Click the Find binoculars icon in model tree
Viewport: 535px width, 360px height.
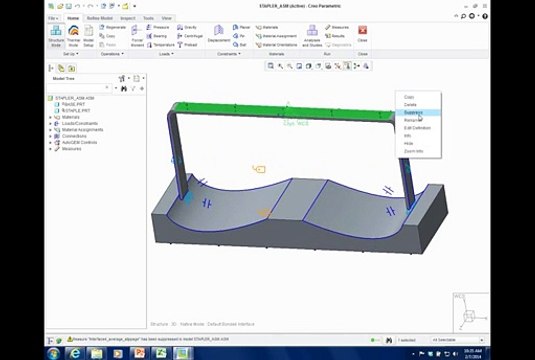tap(124, 89)
